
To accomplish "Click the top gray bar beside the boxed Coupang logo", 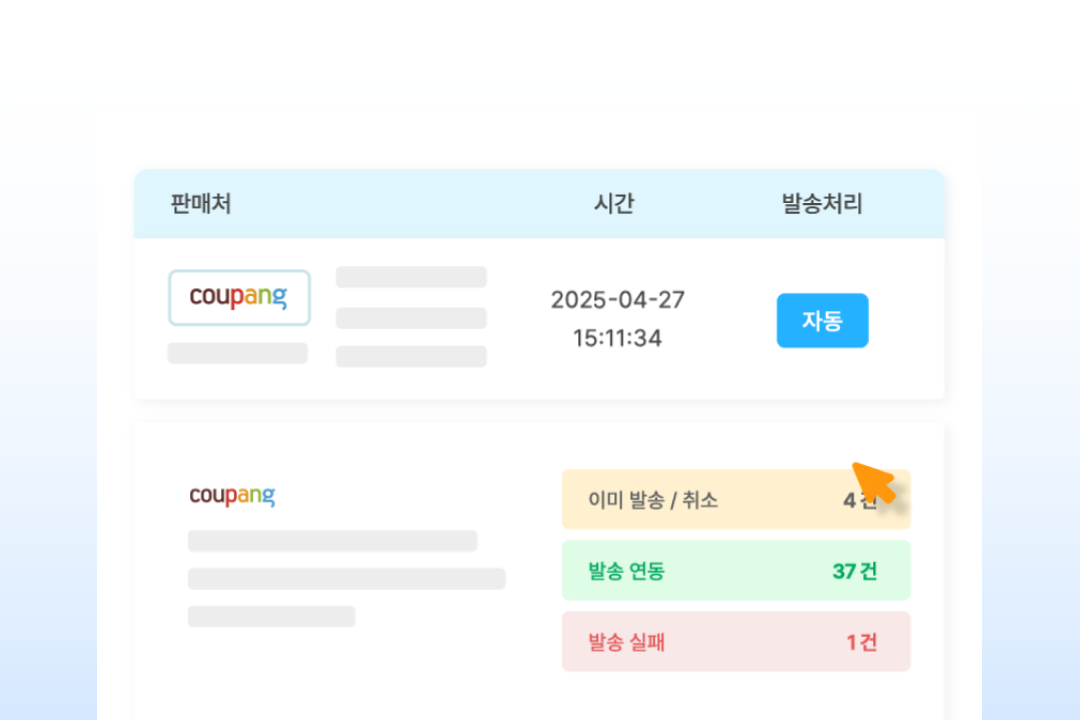I will [411, 277].
